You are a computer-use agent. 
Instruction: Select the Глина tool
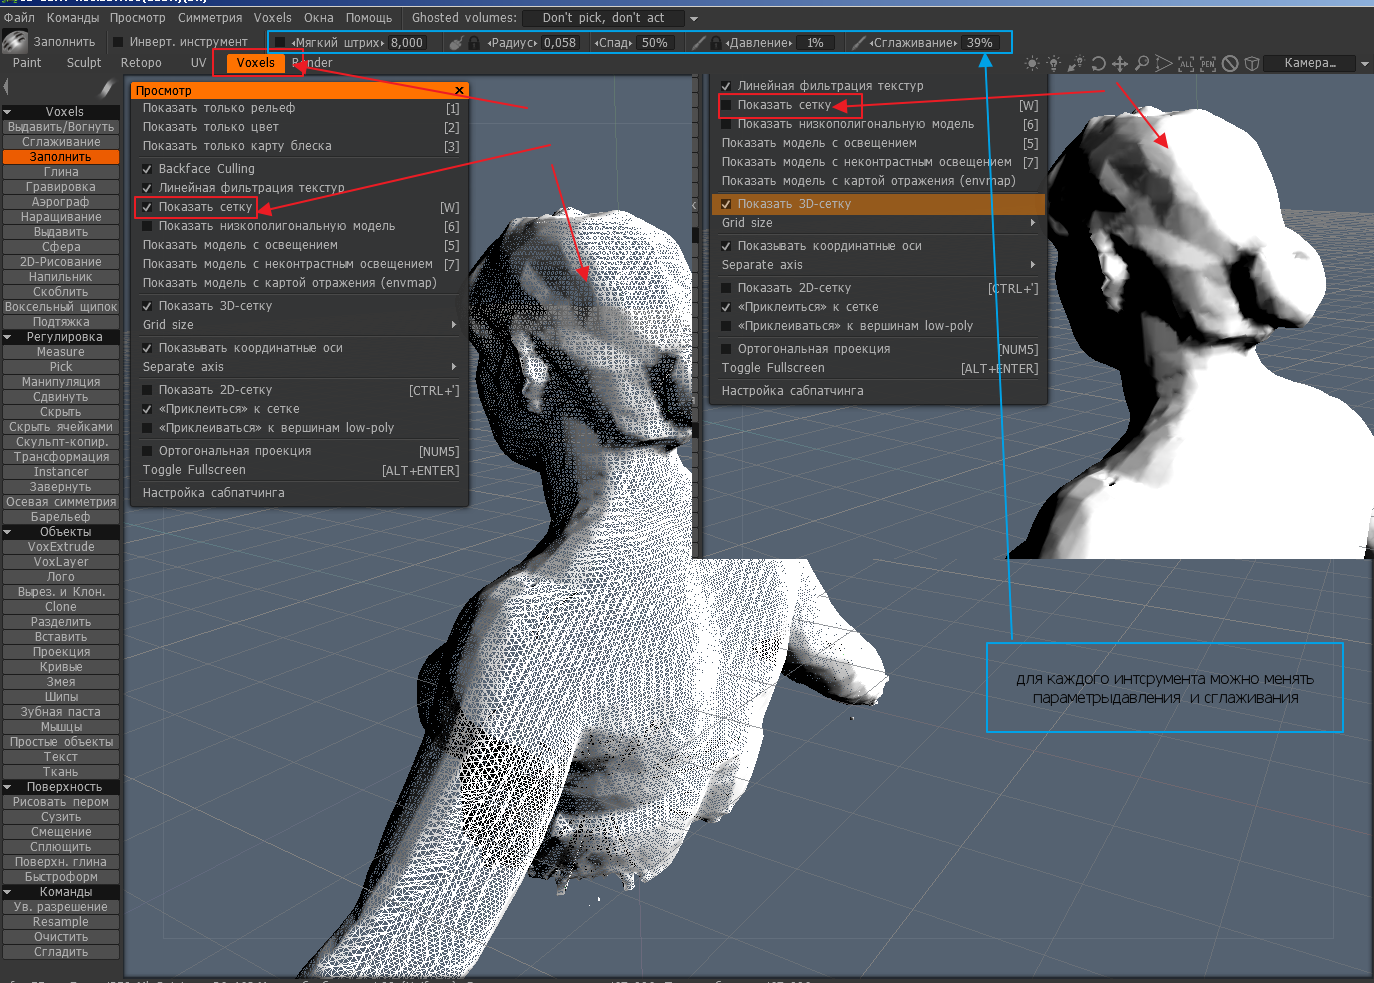click(x=61, y=172)
